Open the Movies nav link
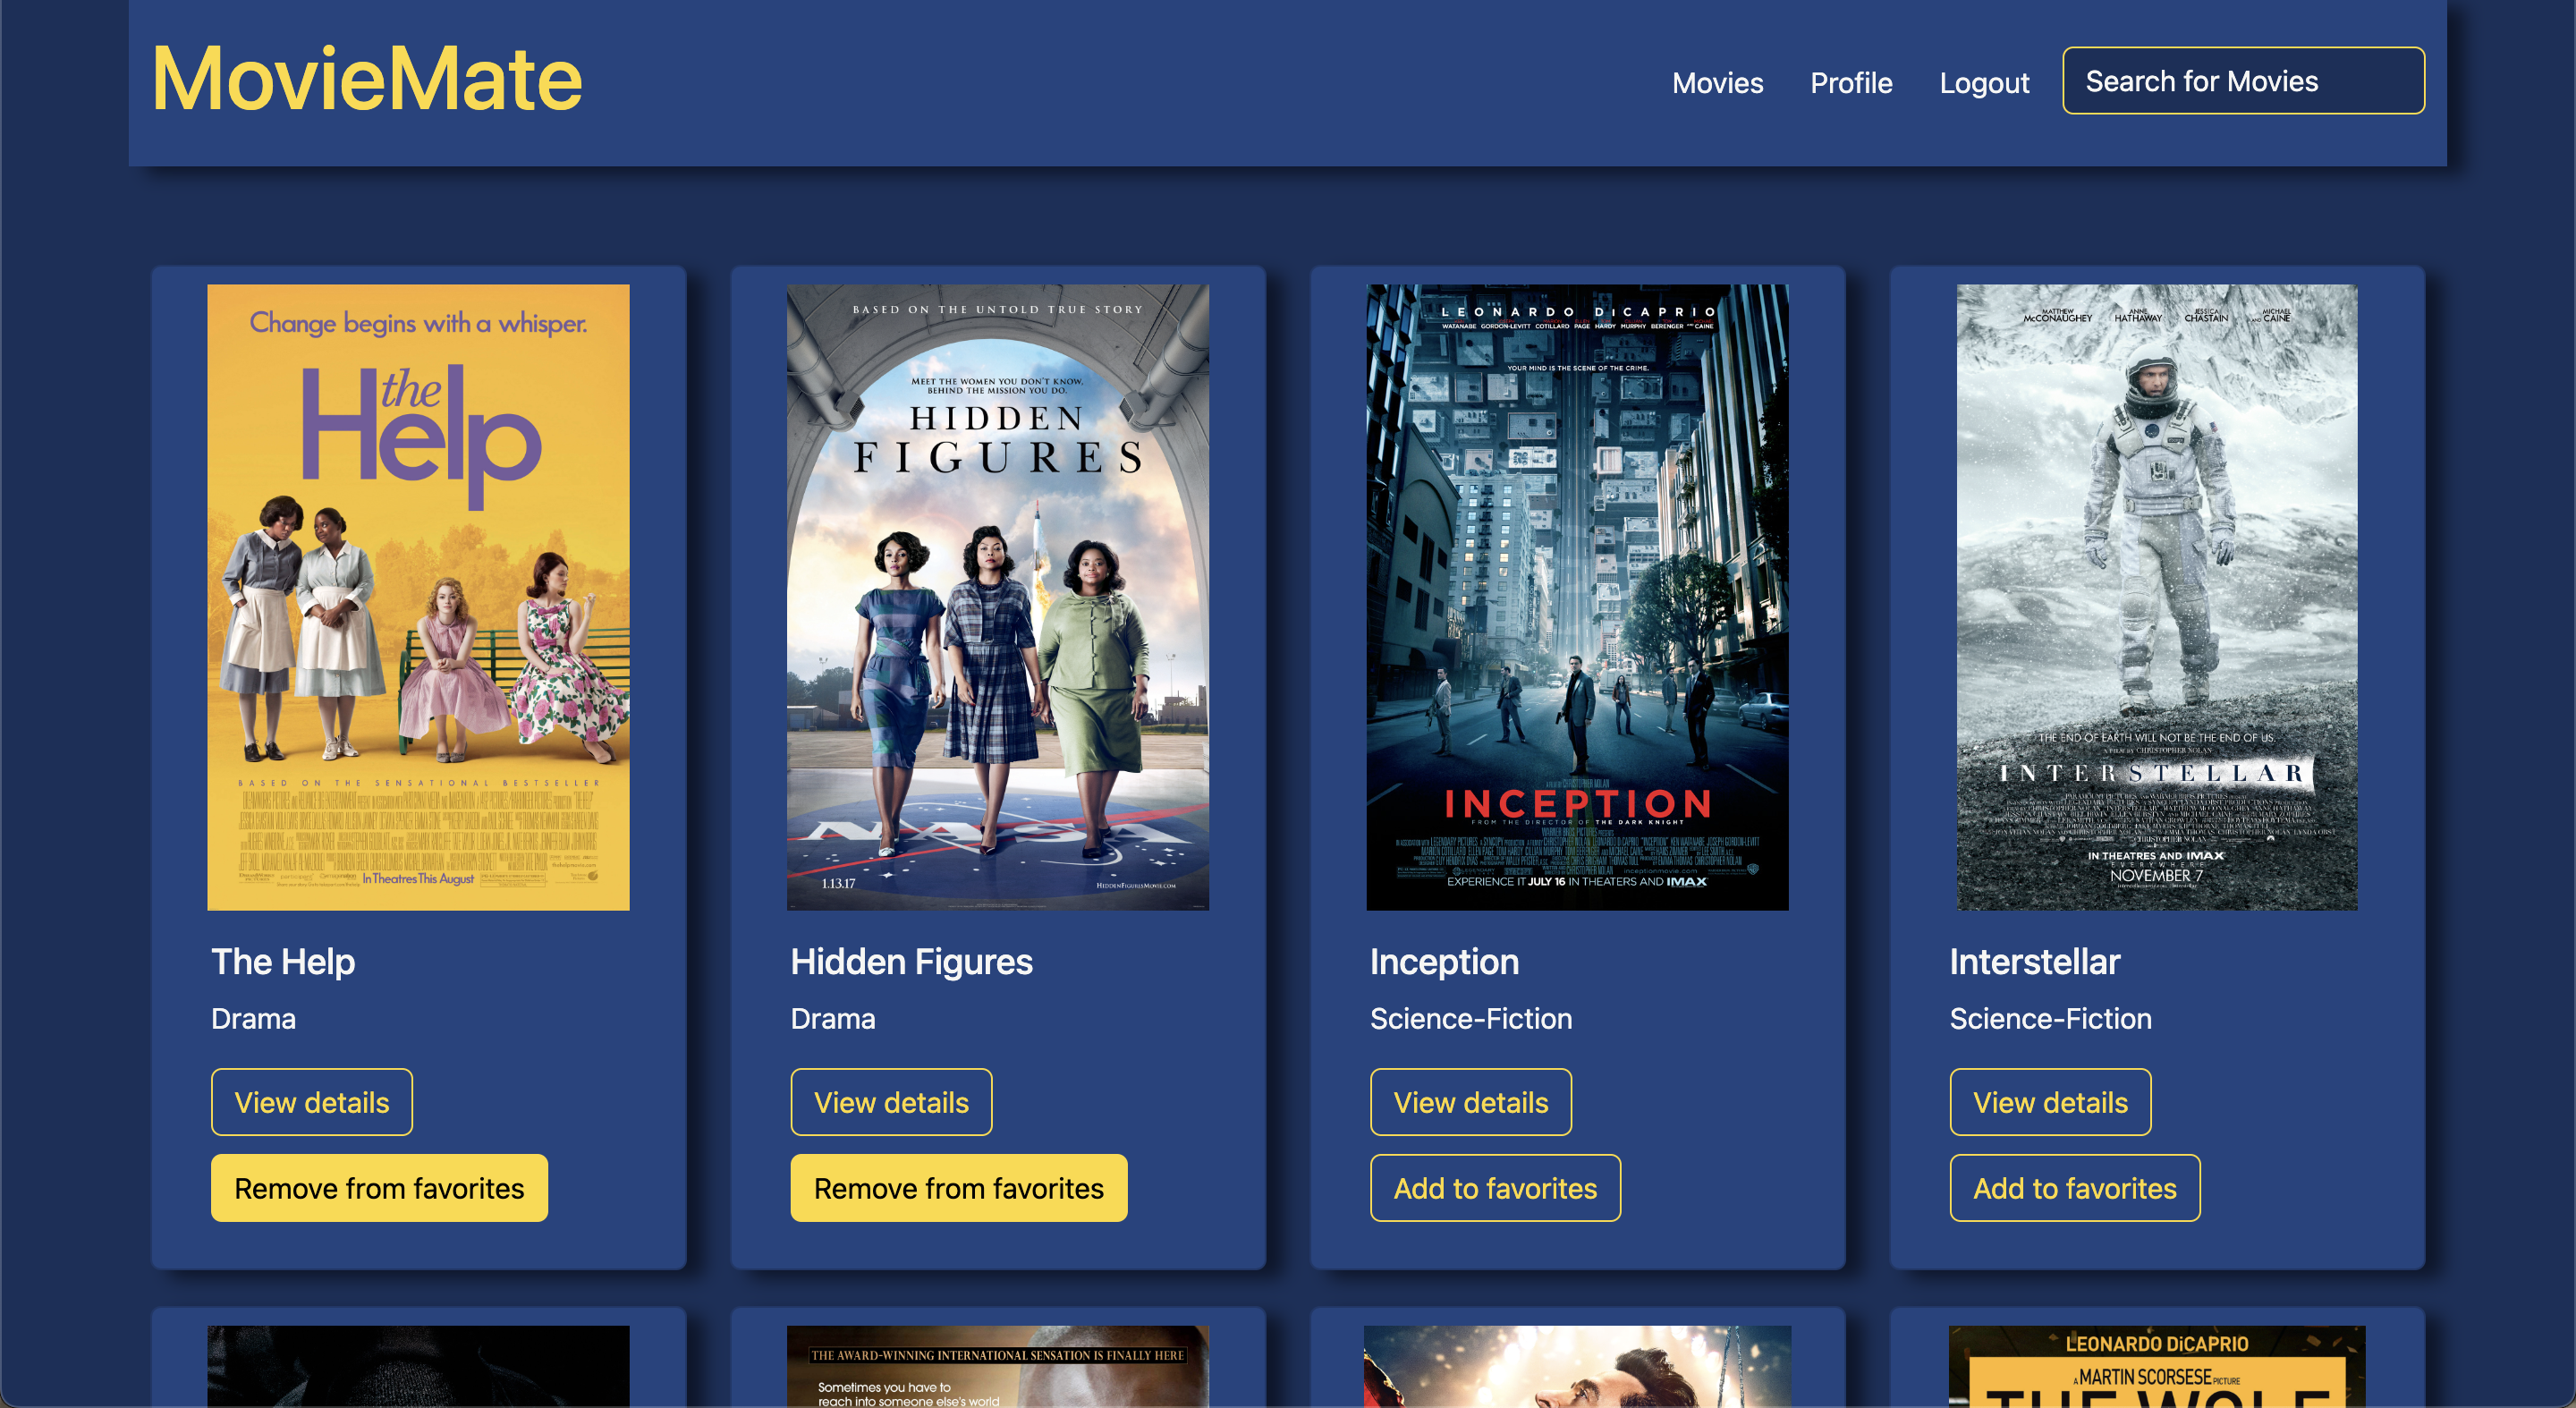This screenshot has width=2576, height=1408. tap(1717, 82)
